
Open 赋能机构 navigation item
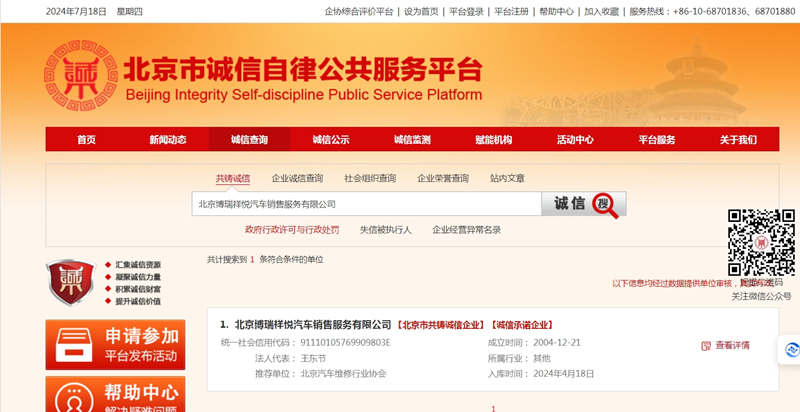pyautogui.click(x=494, y=140)
